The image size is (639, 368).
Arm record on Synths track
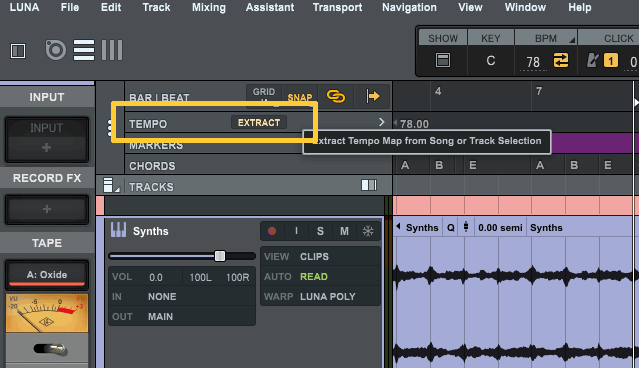272,231
